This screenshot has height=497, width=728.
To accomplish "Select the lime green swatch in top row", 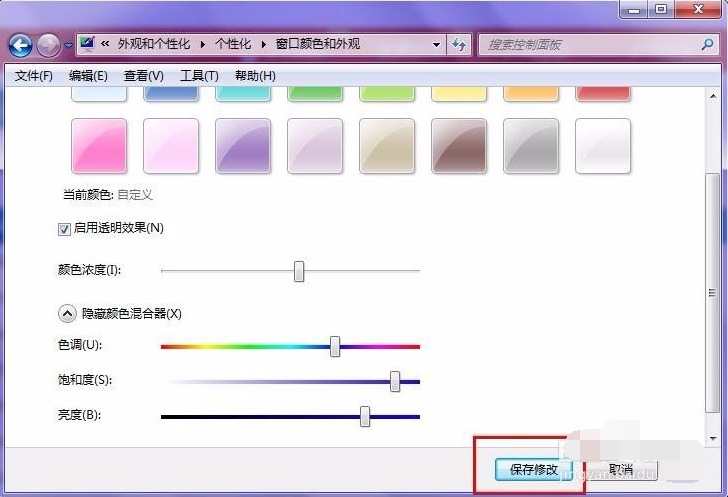I will (387, 94).
